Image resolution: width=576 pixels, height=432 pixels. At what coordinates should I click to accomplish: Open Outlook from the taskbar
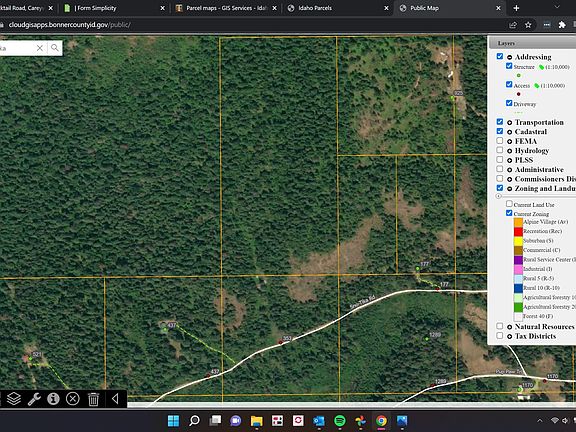coord(319,421)
